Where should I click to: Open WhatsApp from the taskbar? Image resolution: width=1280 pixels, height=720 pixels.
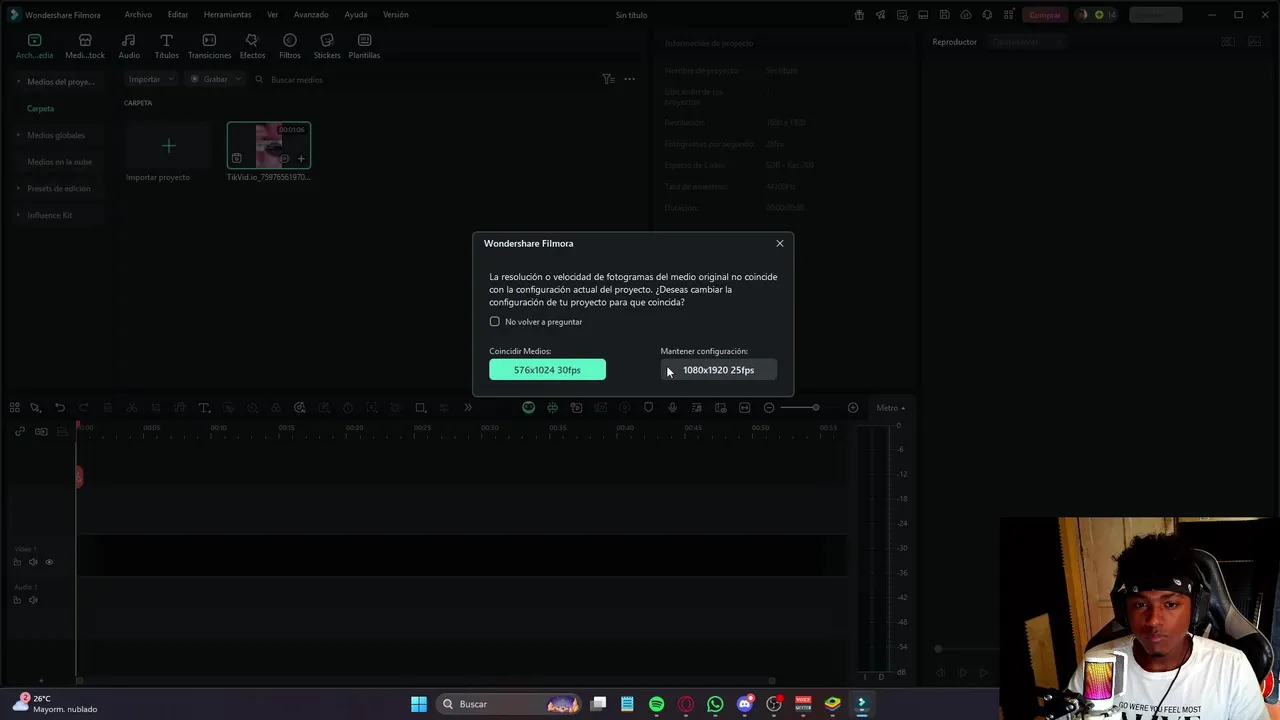[x=715, y=704]
